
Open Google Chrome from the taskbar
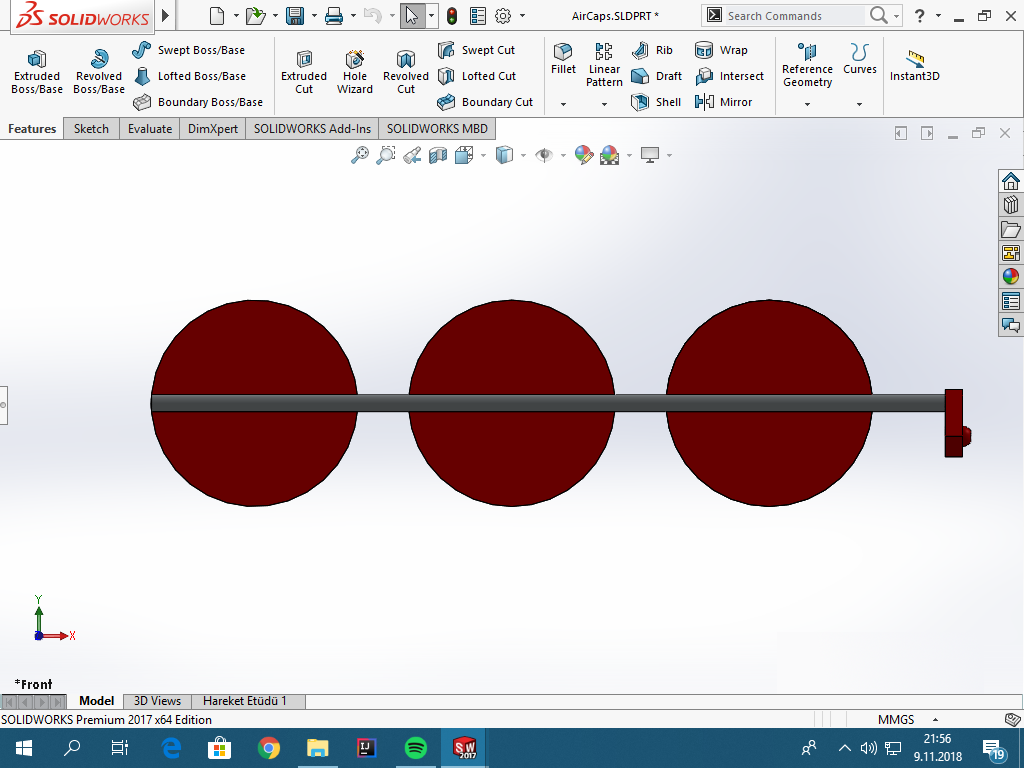point(268,748)
